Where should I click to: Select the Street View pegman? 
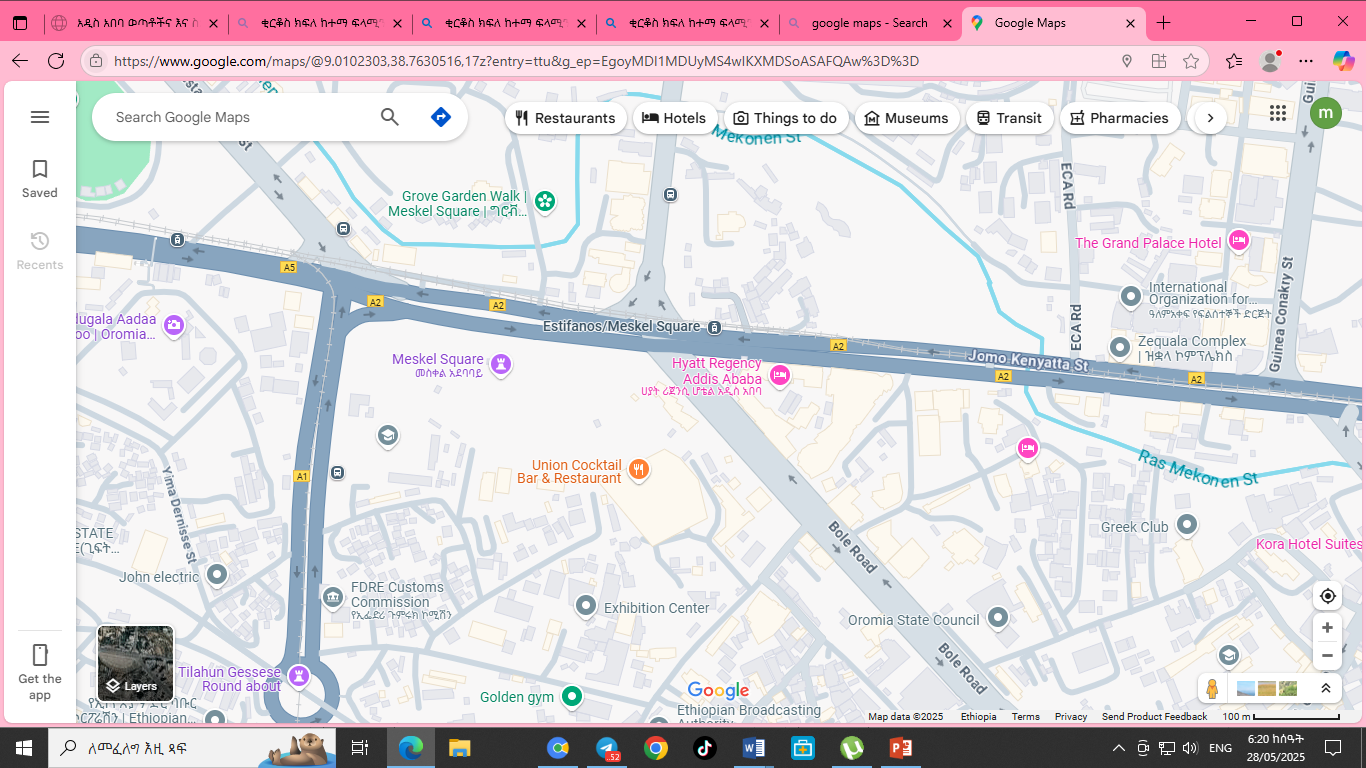click(1212, 688)
